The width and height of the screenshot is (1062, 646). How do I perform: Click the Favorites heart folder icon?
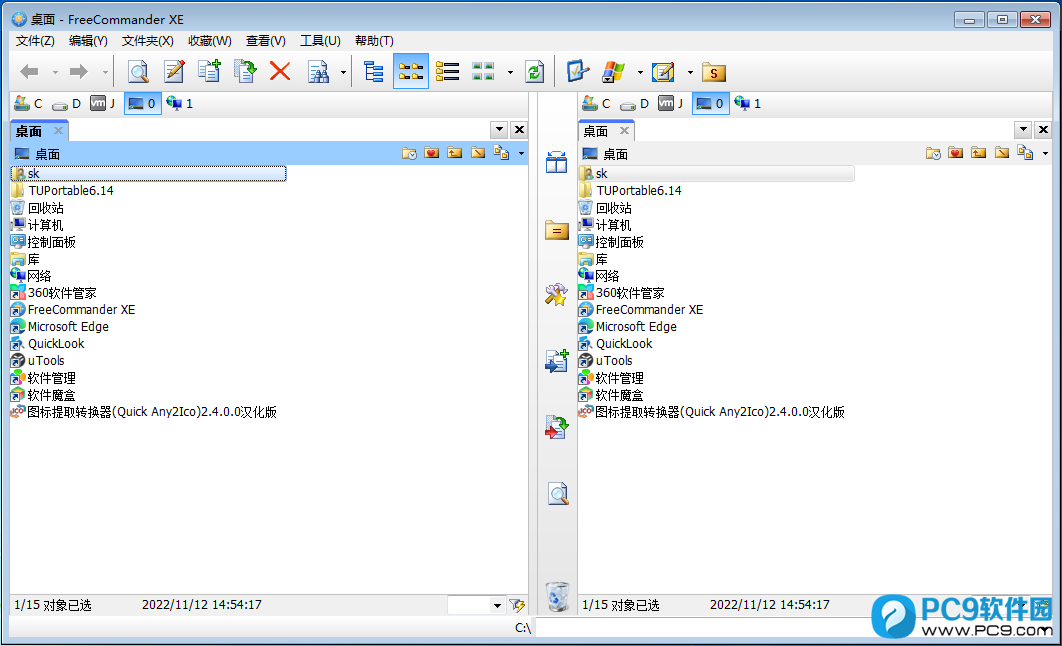432,152
